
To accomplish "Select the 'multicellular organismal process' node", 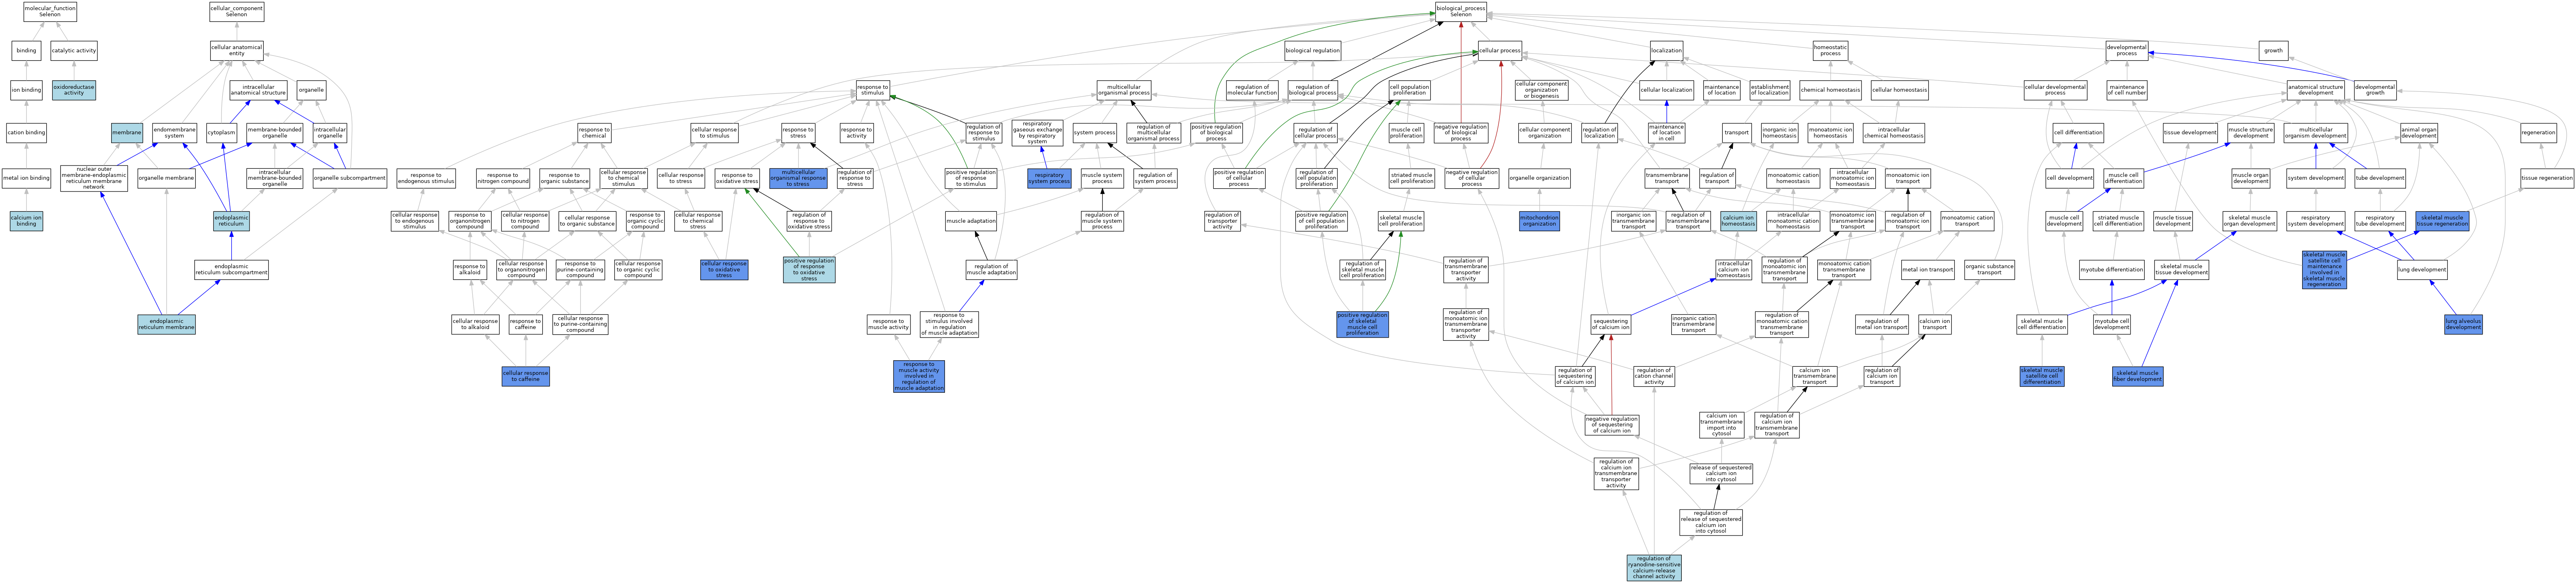I will [x=1124, y=90].
